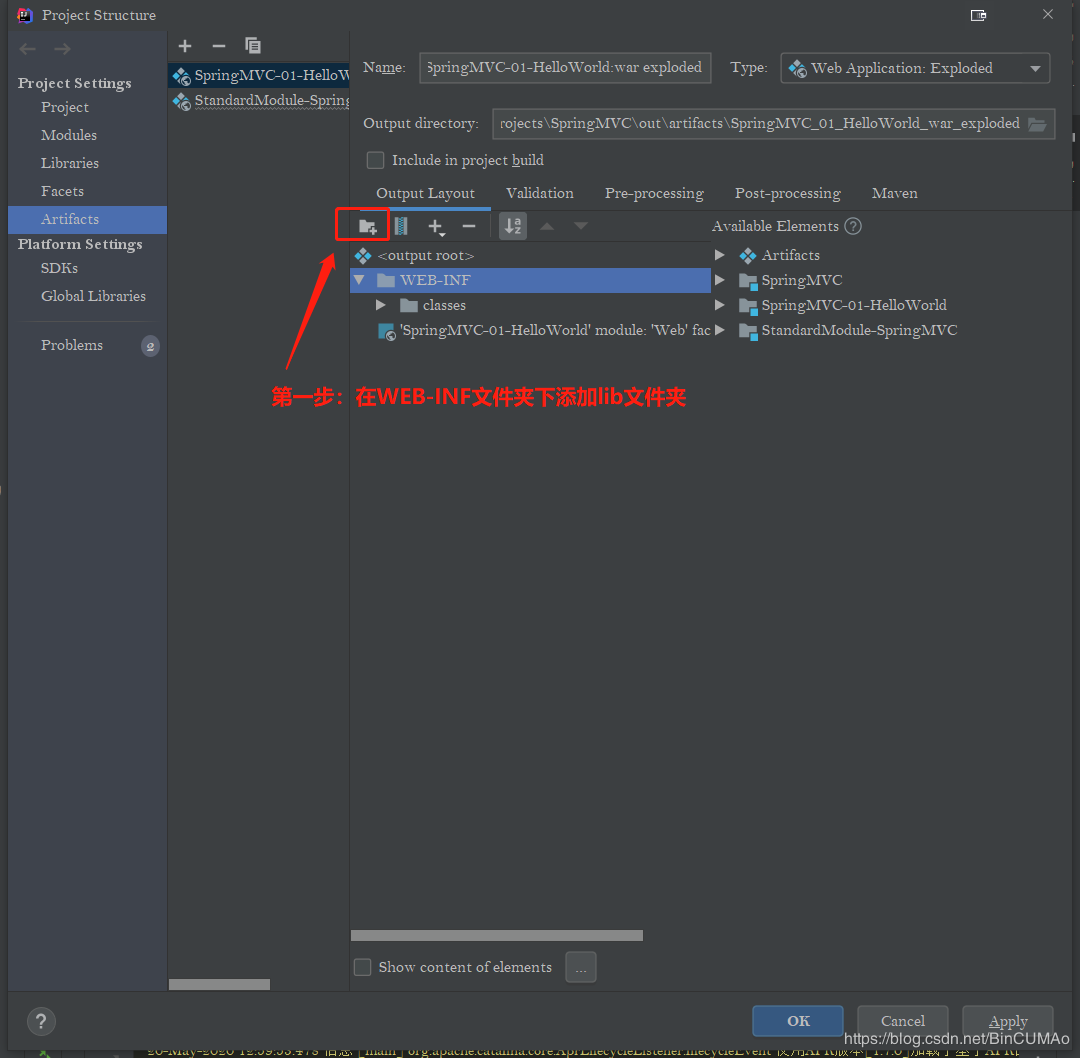Expand StandardModule-SpringMVC in Available Elements
This screenshot has height=1058, width=1080.
coord(720,331)
